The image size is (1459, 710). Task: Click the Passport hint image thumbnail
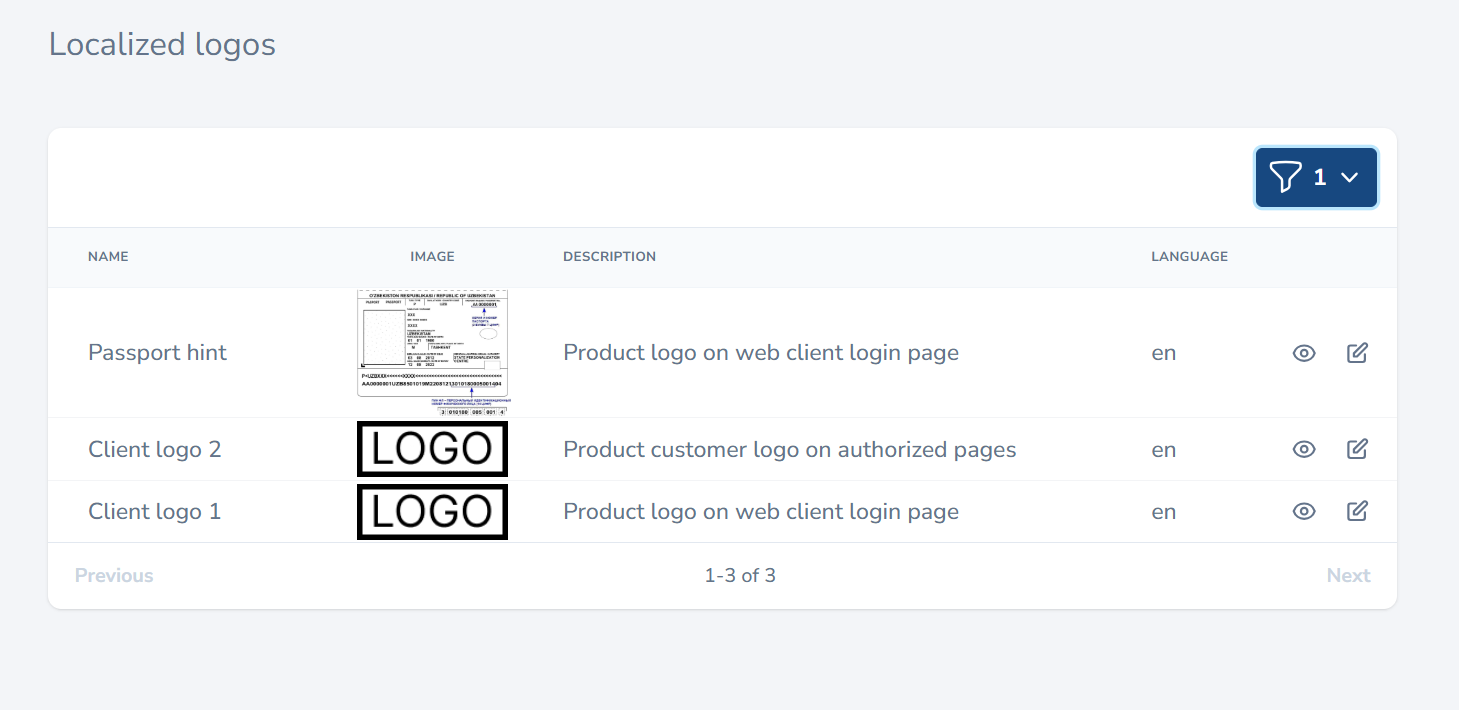click(x=432, y=352)
